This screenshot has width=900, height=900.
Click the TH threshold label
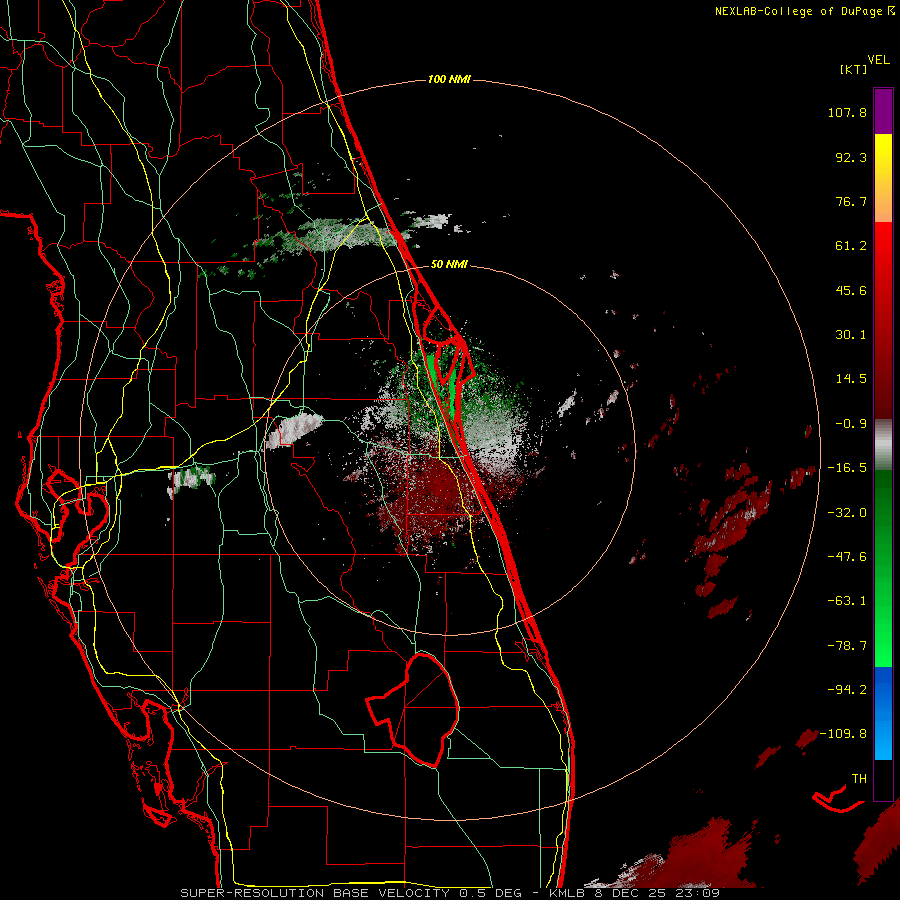pos(859,779)
